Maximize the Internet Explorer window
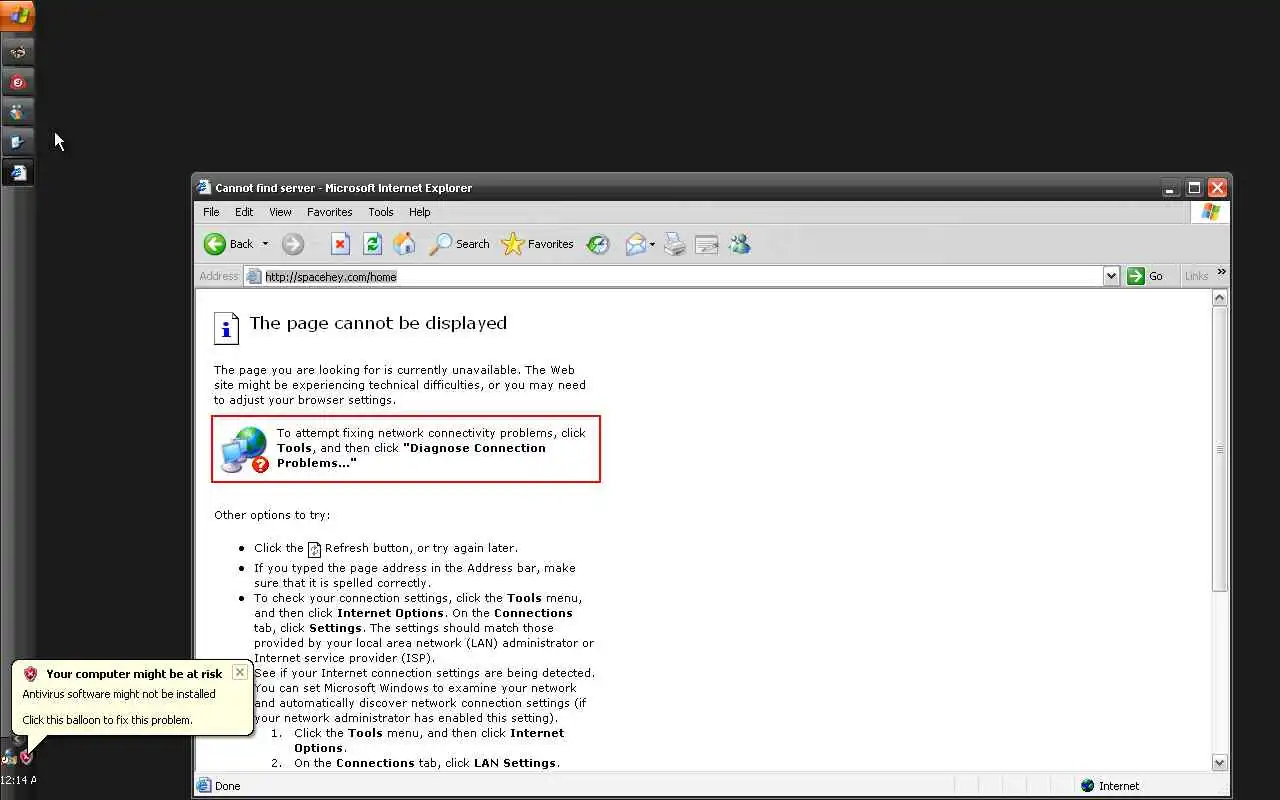This screenshot has width=1280, height=800. [x=1194, y=188]
